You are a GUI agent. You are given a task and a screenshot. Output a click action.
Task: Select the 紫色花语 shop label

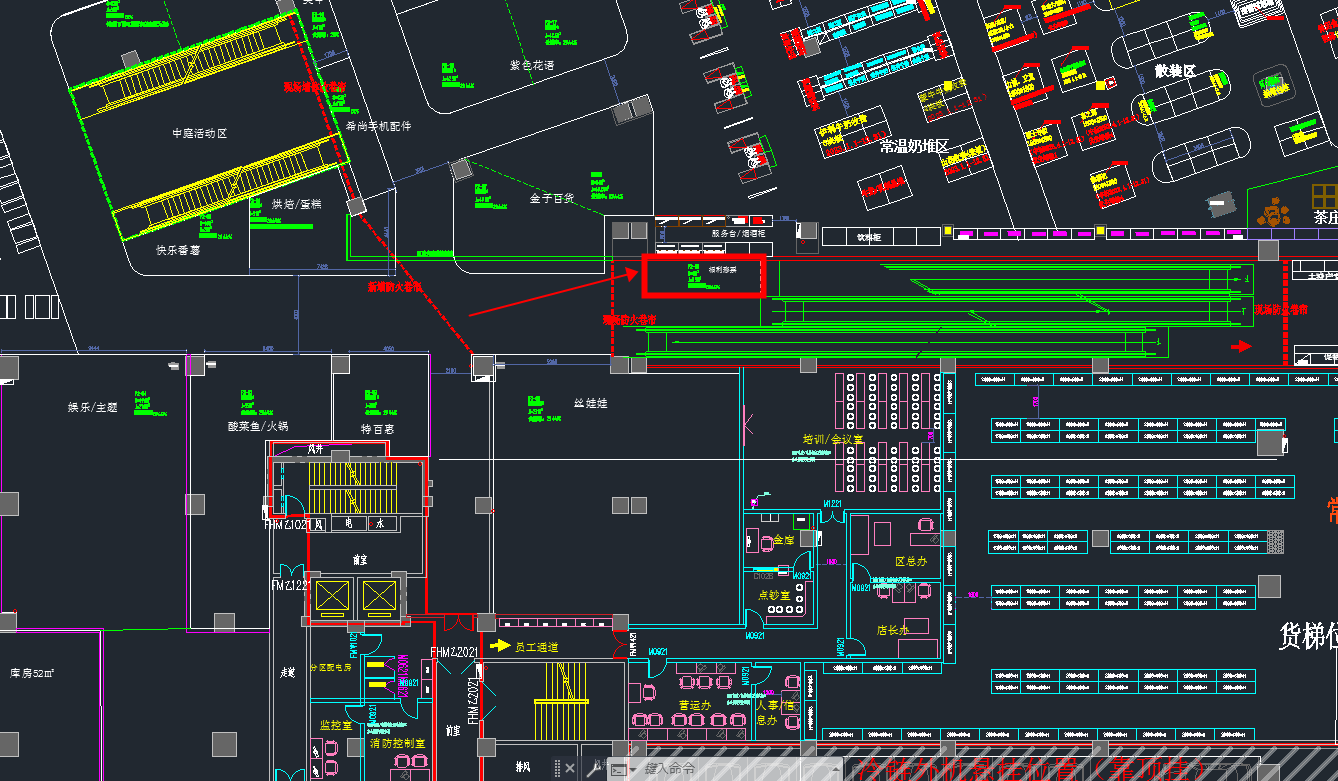tap(531, 65)
